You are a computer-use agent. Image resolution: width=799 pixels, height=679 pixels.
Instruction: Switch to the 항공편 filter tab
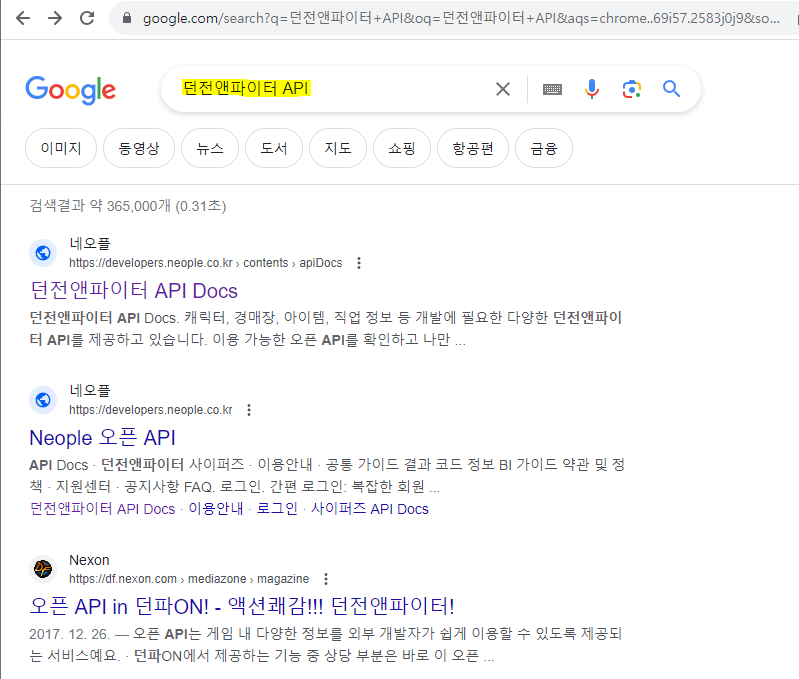(473, 148)
